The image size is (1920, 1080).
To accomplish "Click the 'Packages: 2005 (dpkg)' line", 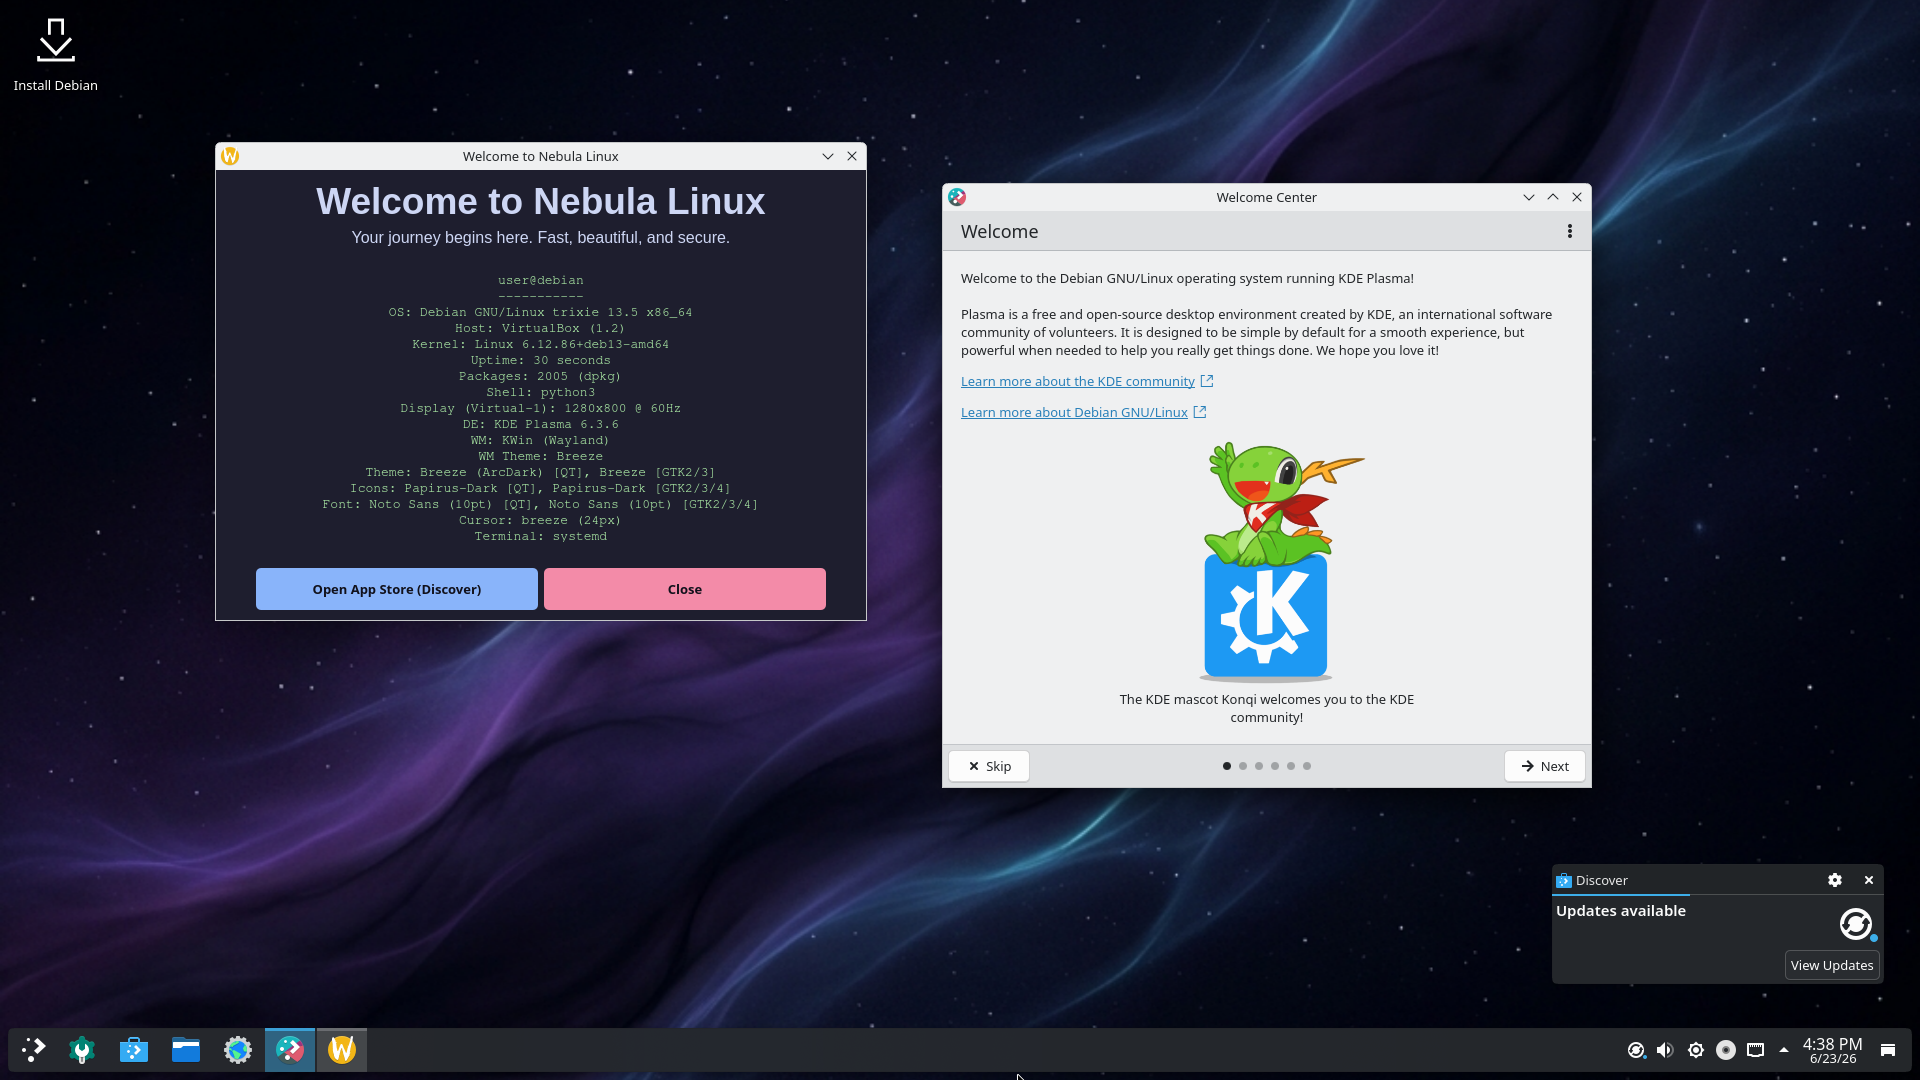I will pos(540,376).
